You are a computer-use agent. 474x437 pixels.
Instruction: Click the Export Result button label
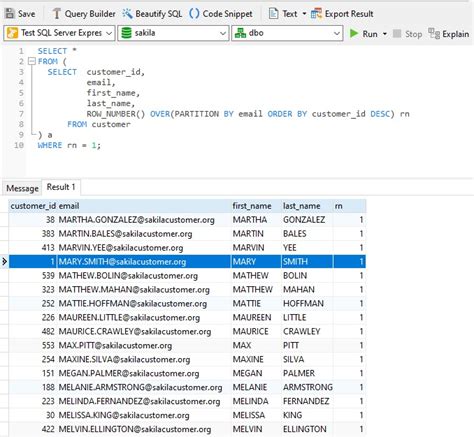[349, 14]
